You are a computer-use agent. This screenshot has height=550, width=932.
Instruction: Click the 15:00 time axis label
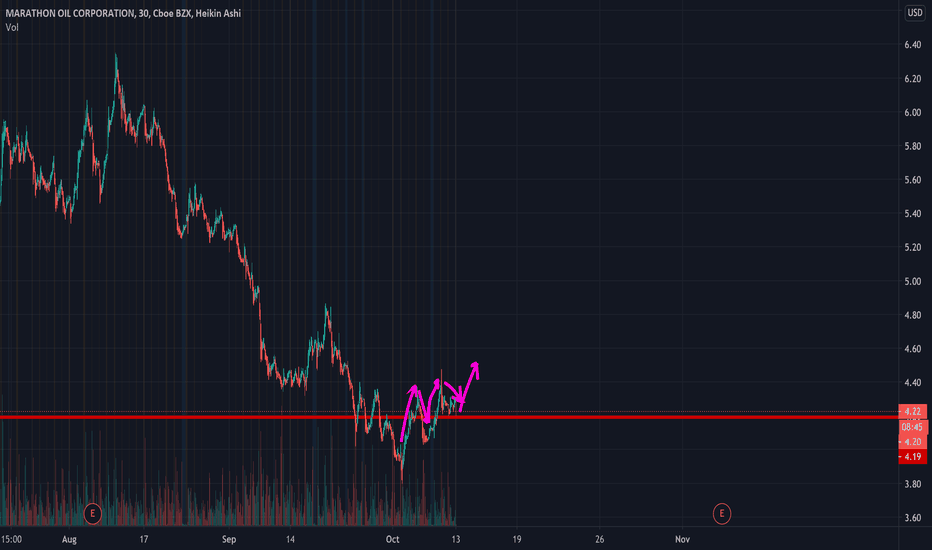pyautogui.click(x=11, y=539)
